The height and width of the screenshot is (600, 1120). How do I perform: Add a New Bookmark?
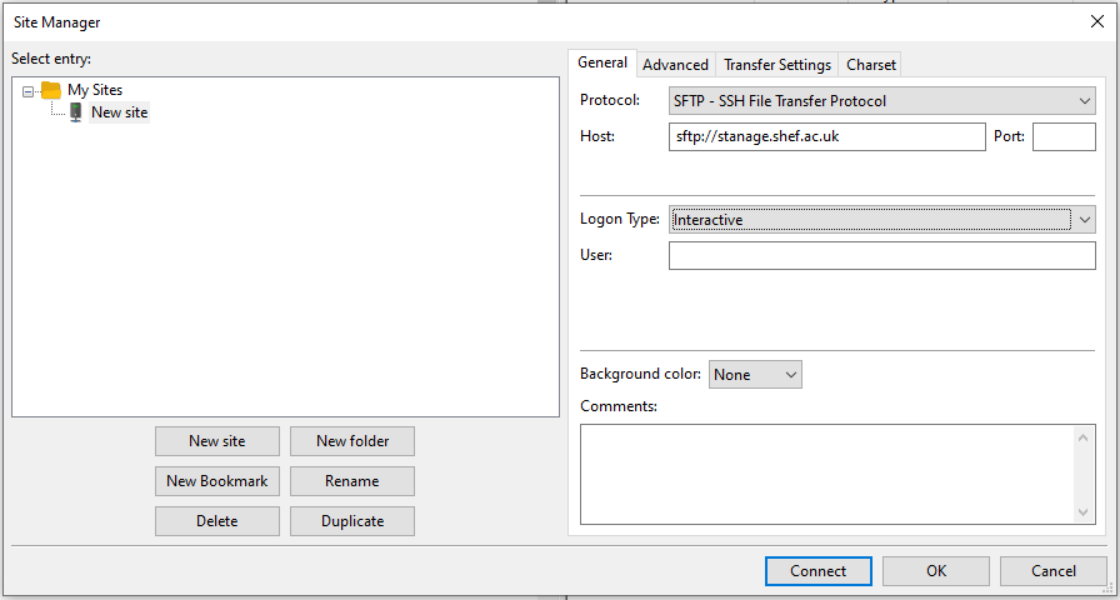[217, 481]
